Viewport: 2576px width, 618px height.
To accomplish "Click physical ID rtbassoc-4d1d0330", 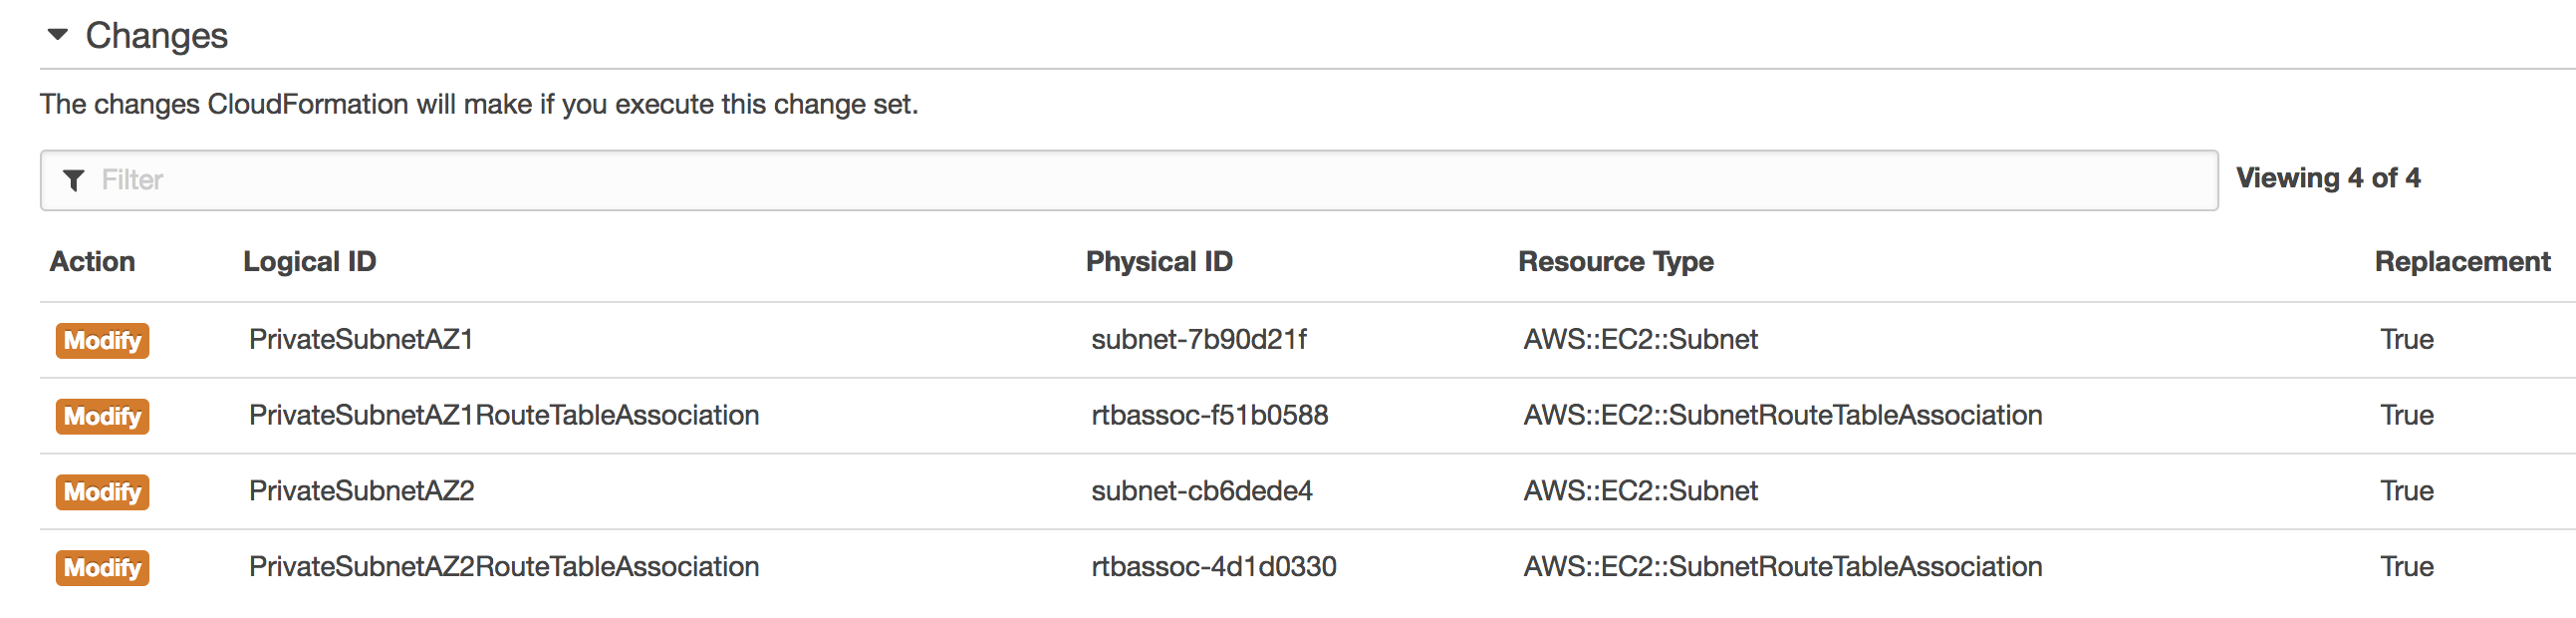I will (x=1213, y=567).
